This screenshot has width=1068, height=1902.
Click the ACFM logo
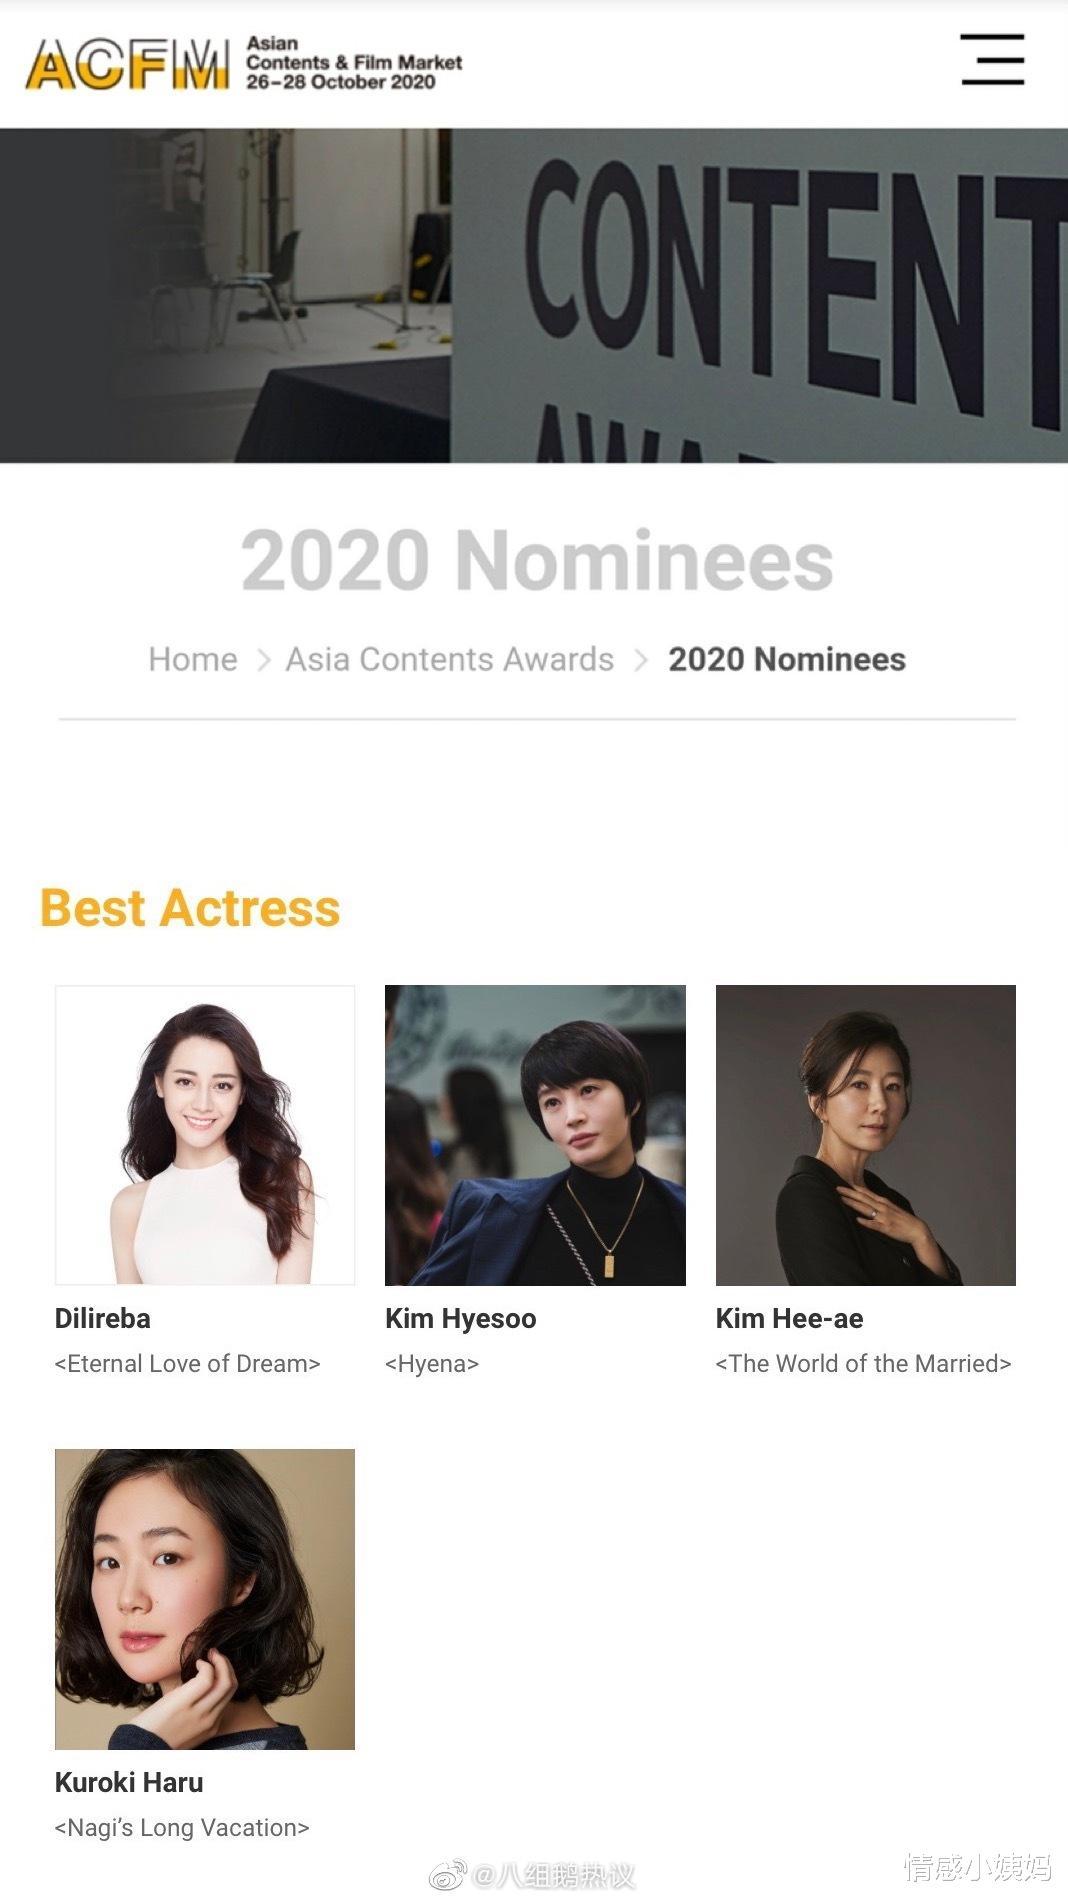[127, 64]
